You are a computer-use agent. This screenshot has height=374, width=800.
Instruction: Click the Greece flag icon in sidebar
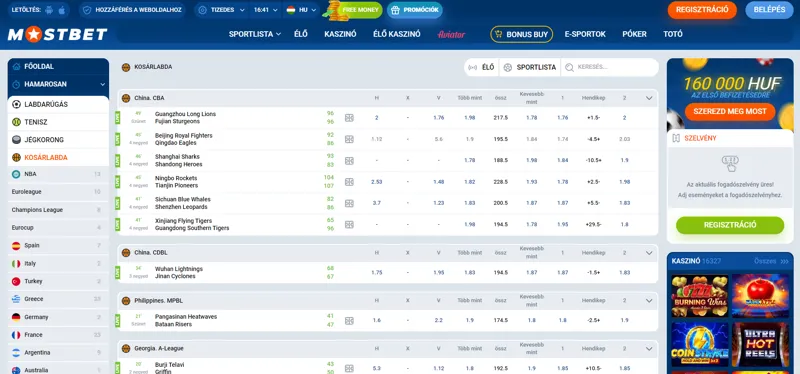(16, 299)
